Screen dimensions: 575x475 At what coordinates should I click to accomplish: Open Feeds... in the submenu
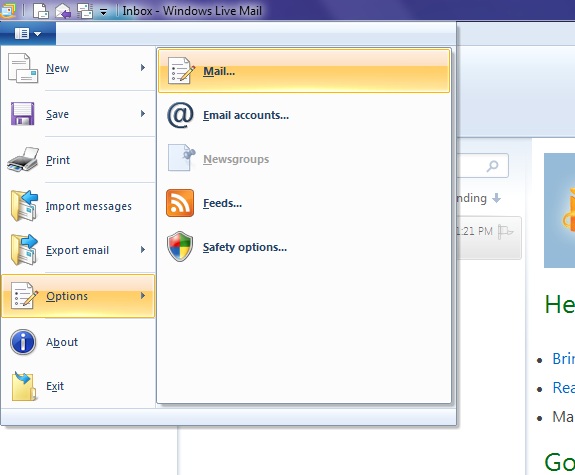pyautogui.click(x=304, y=203)
